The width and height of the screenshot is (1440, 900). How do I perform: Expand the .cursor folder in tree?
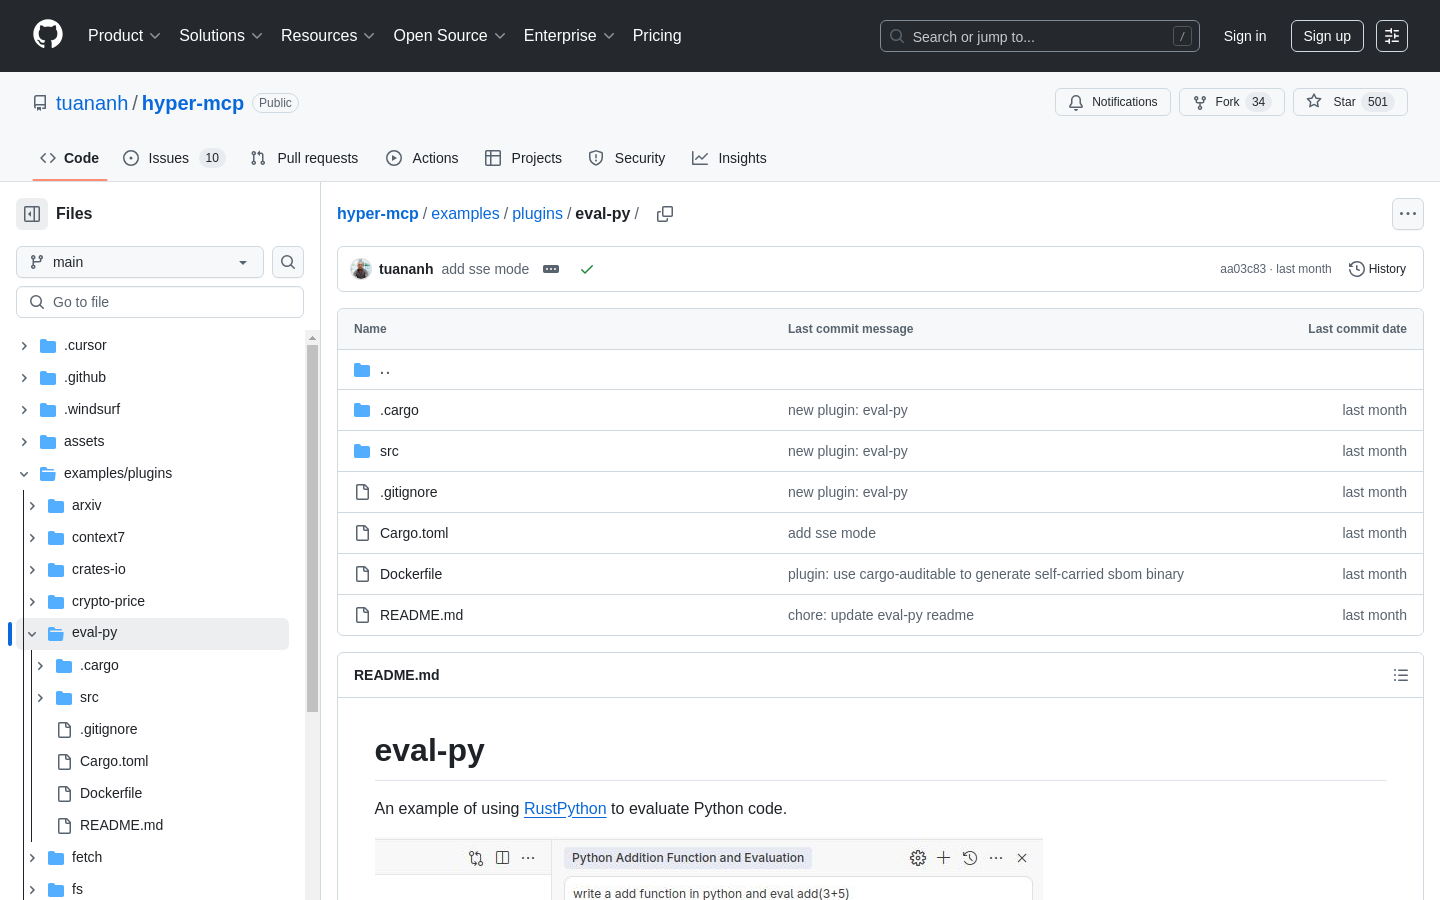[x=24, y=346]
